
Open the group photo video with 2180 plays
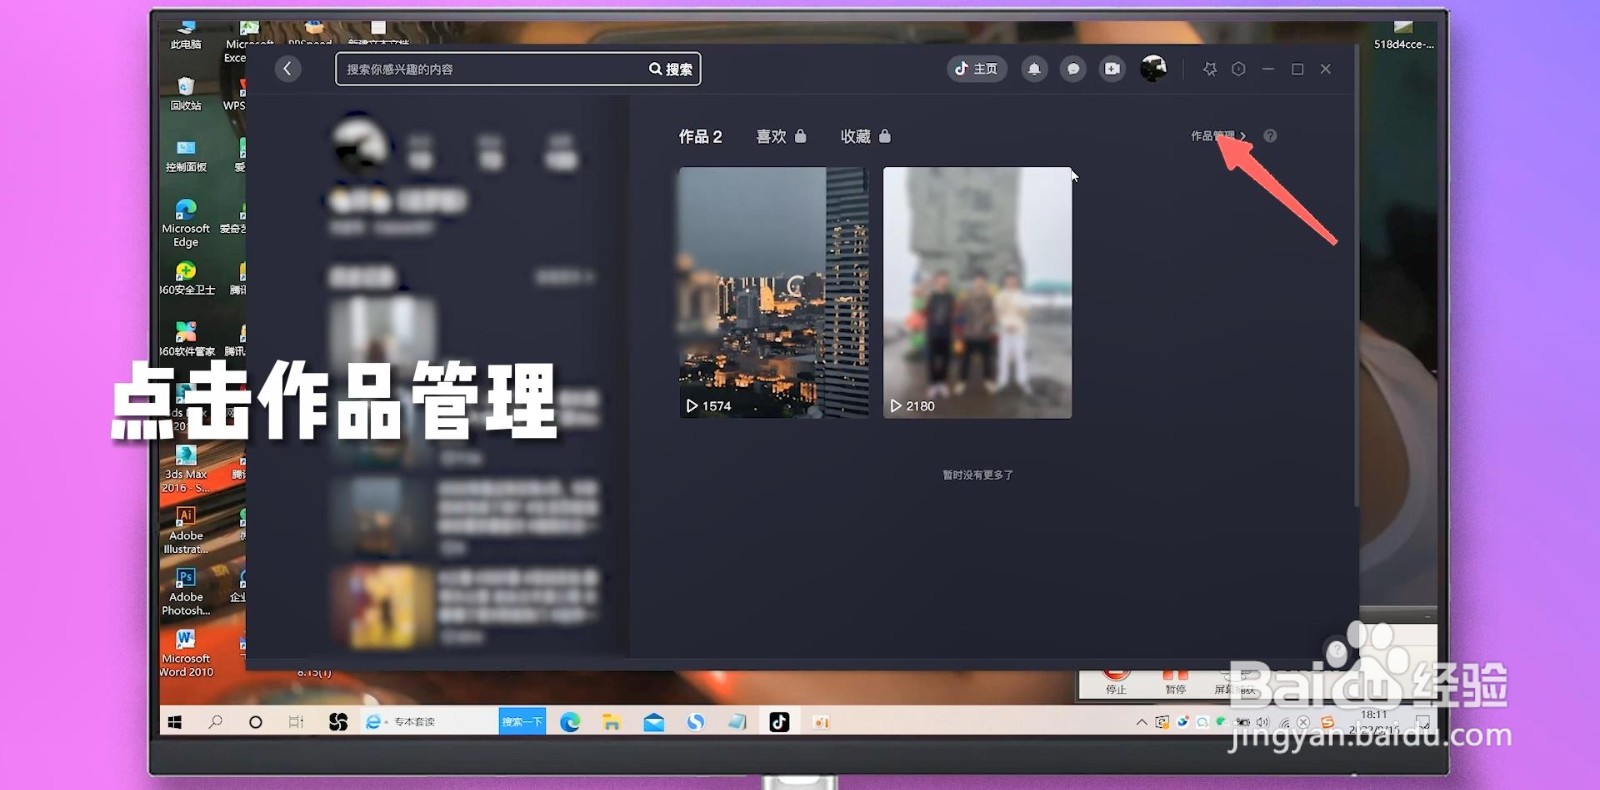pyautogui.click(x=977, y=292)
